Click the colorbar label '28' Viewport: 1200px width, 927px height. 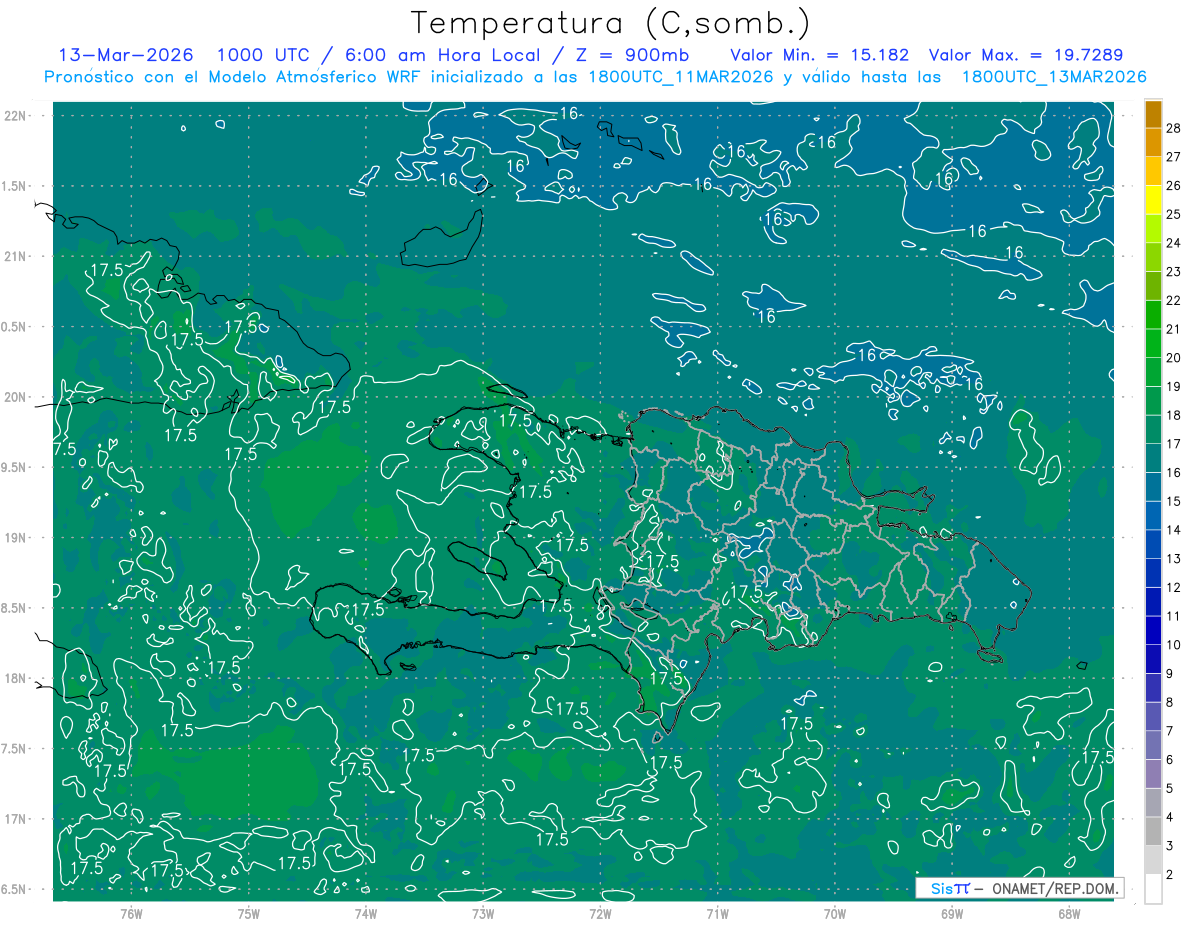(x=1174, y=127)
